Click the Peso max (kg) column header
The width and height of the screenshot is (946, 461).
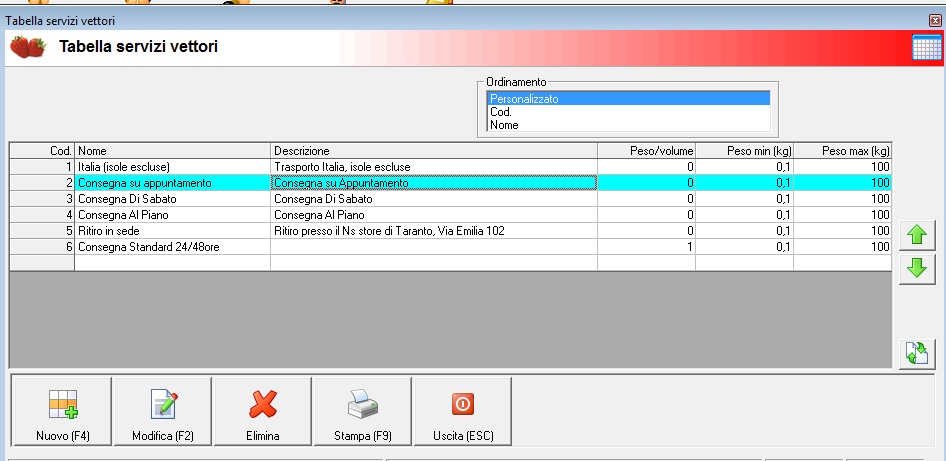[842, 151]
